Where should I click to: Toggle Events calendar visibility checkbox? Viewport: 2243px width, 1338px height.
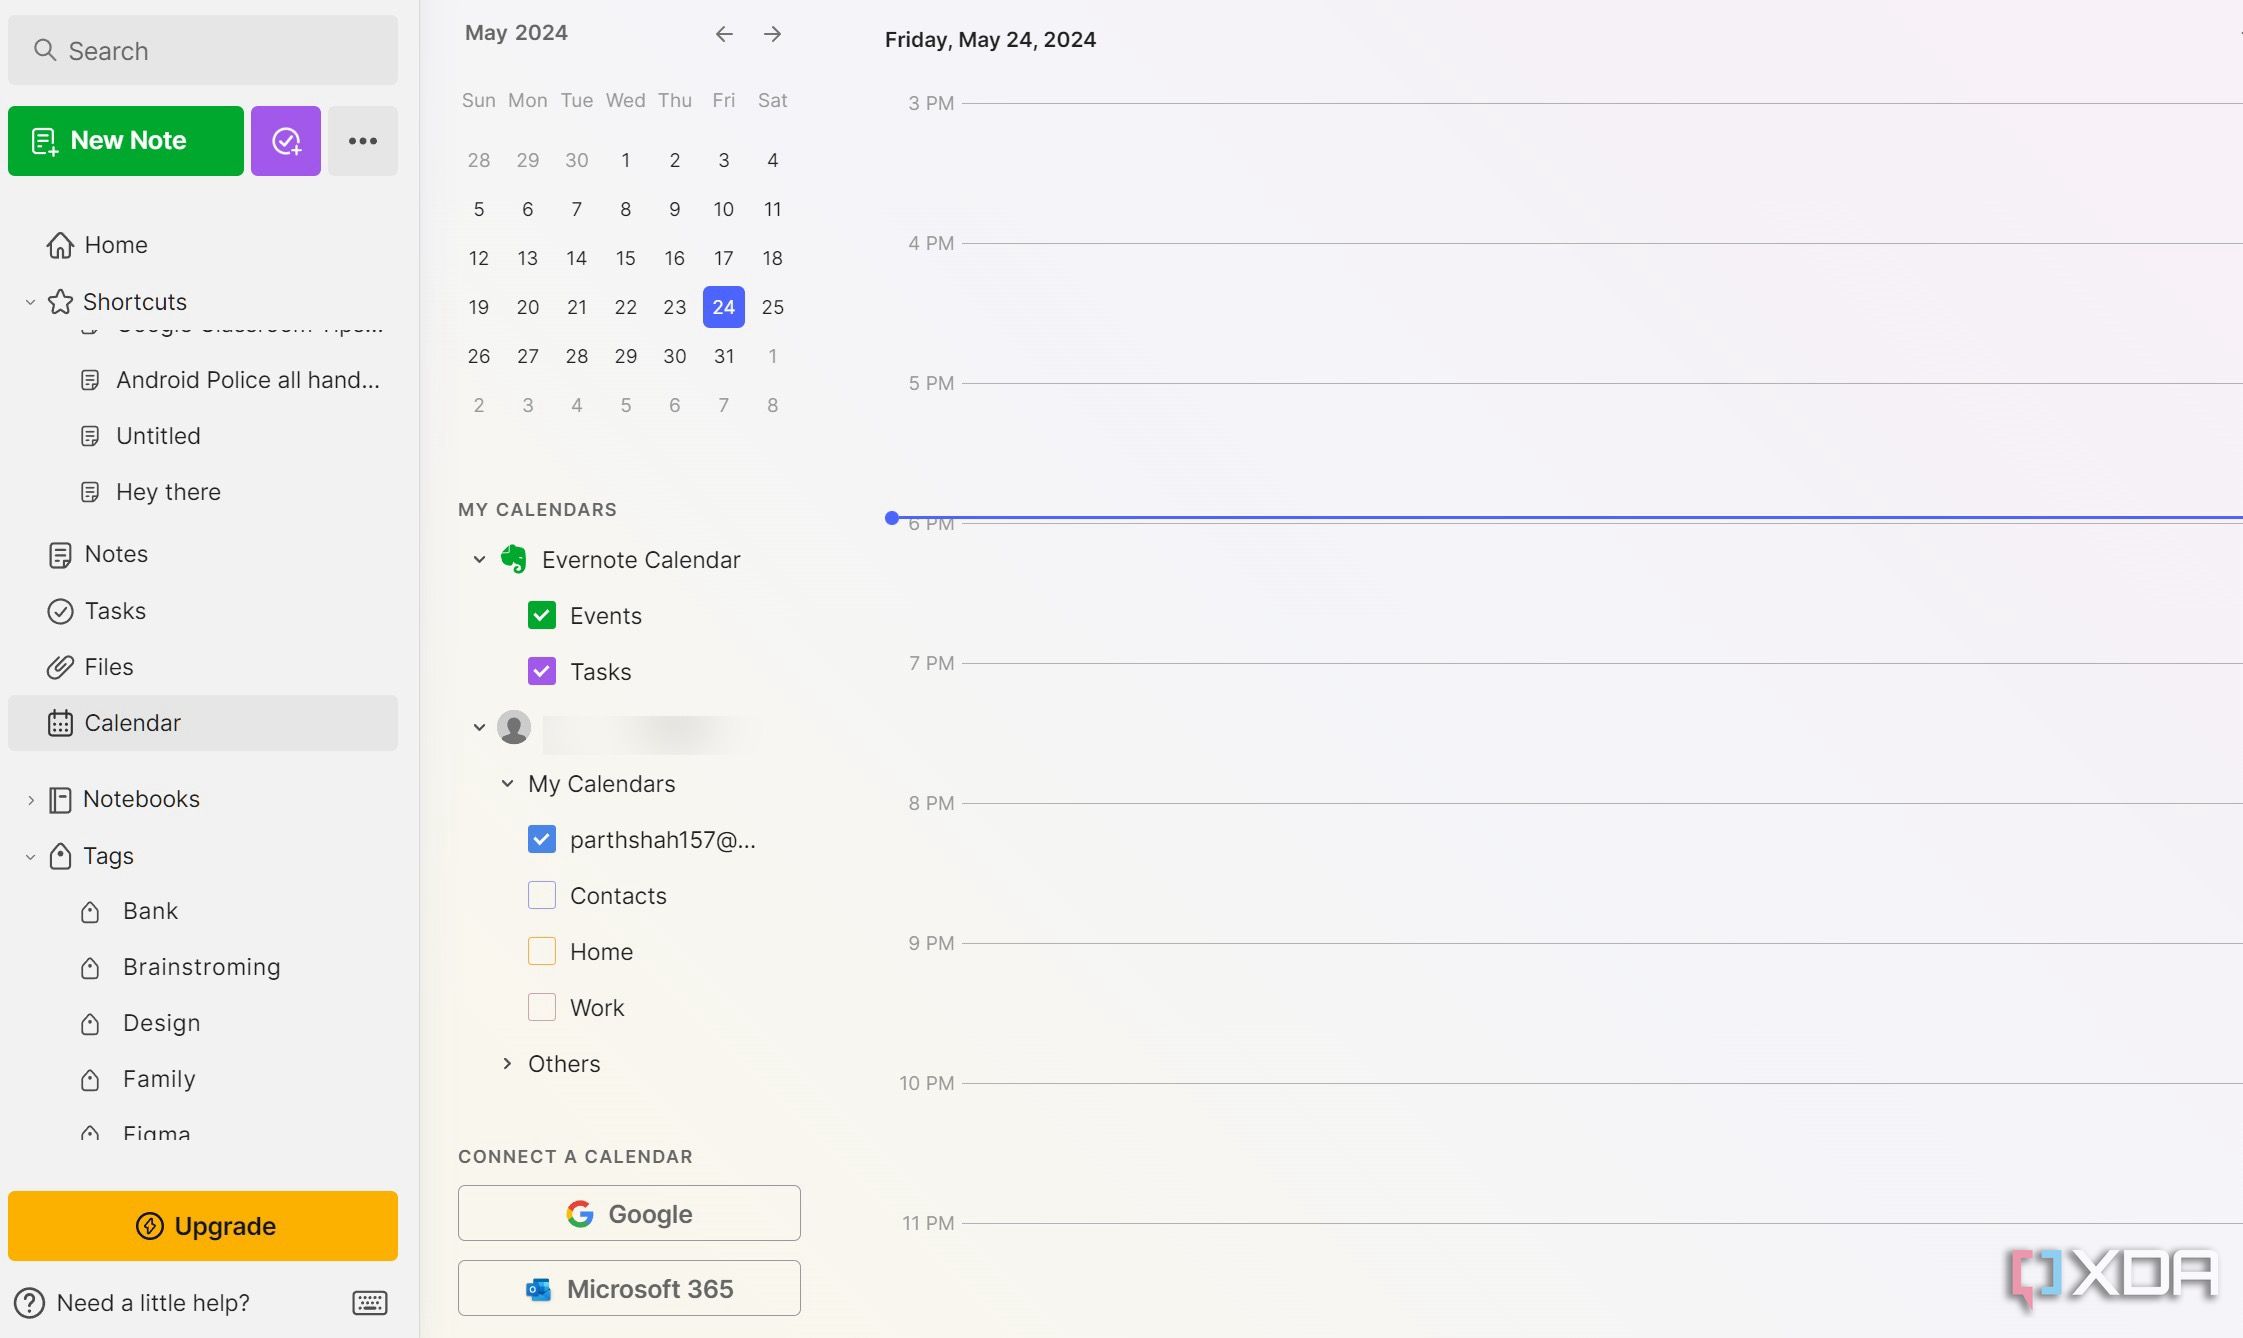coord(542,615)
